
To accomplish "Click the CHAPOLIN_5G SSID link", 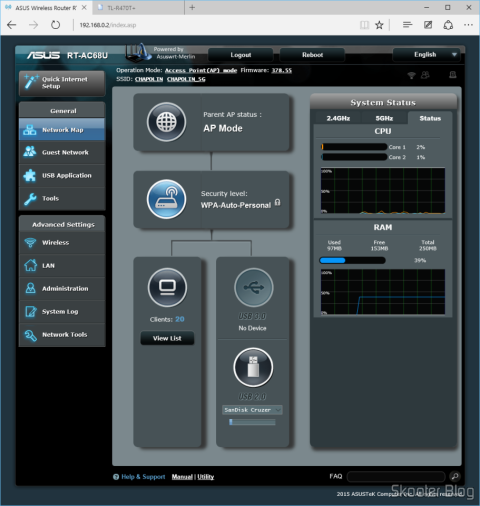I will (186, 79).
